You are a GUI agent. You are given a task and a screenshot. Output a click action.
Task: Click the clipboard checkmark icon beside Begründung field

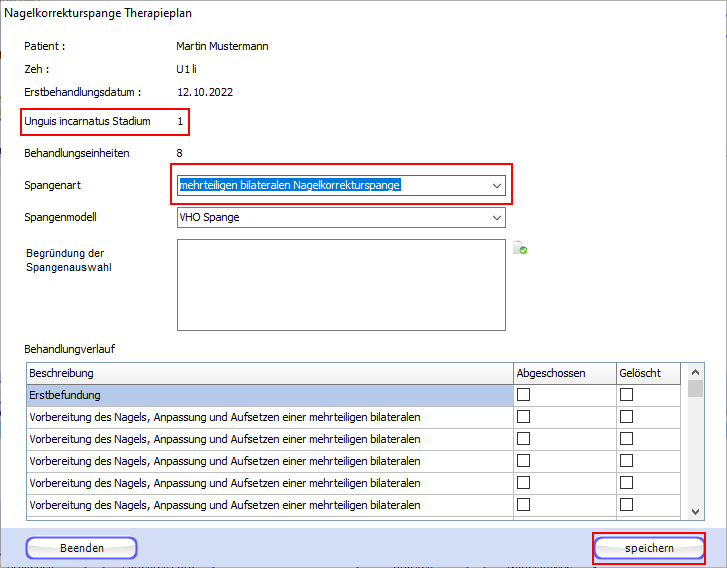[x=520, y=248]
